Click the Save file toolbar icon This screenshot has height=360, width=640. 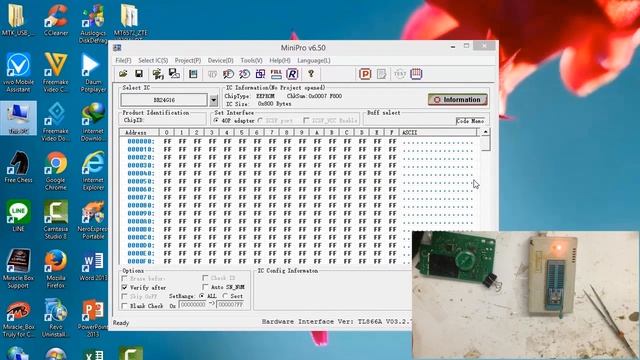139,74
